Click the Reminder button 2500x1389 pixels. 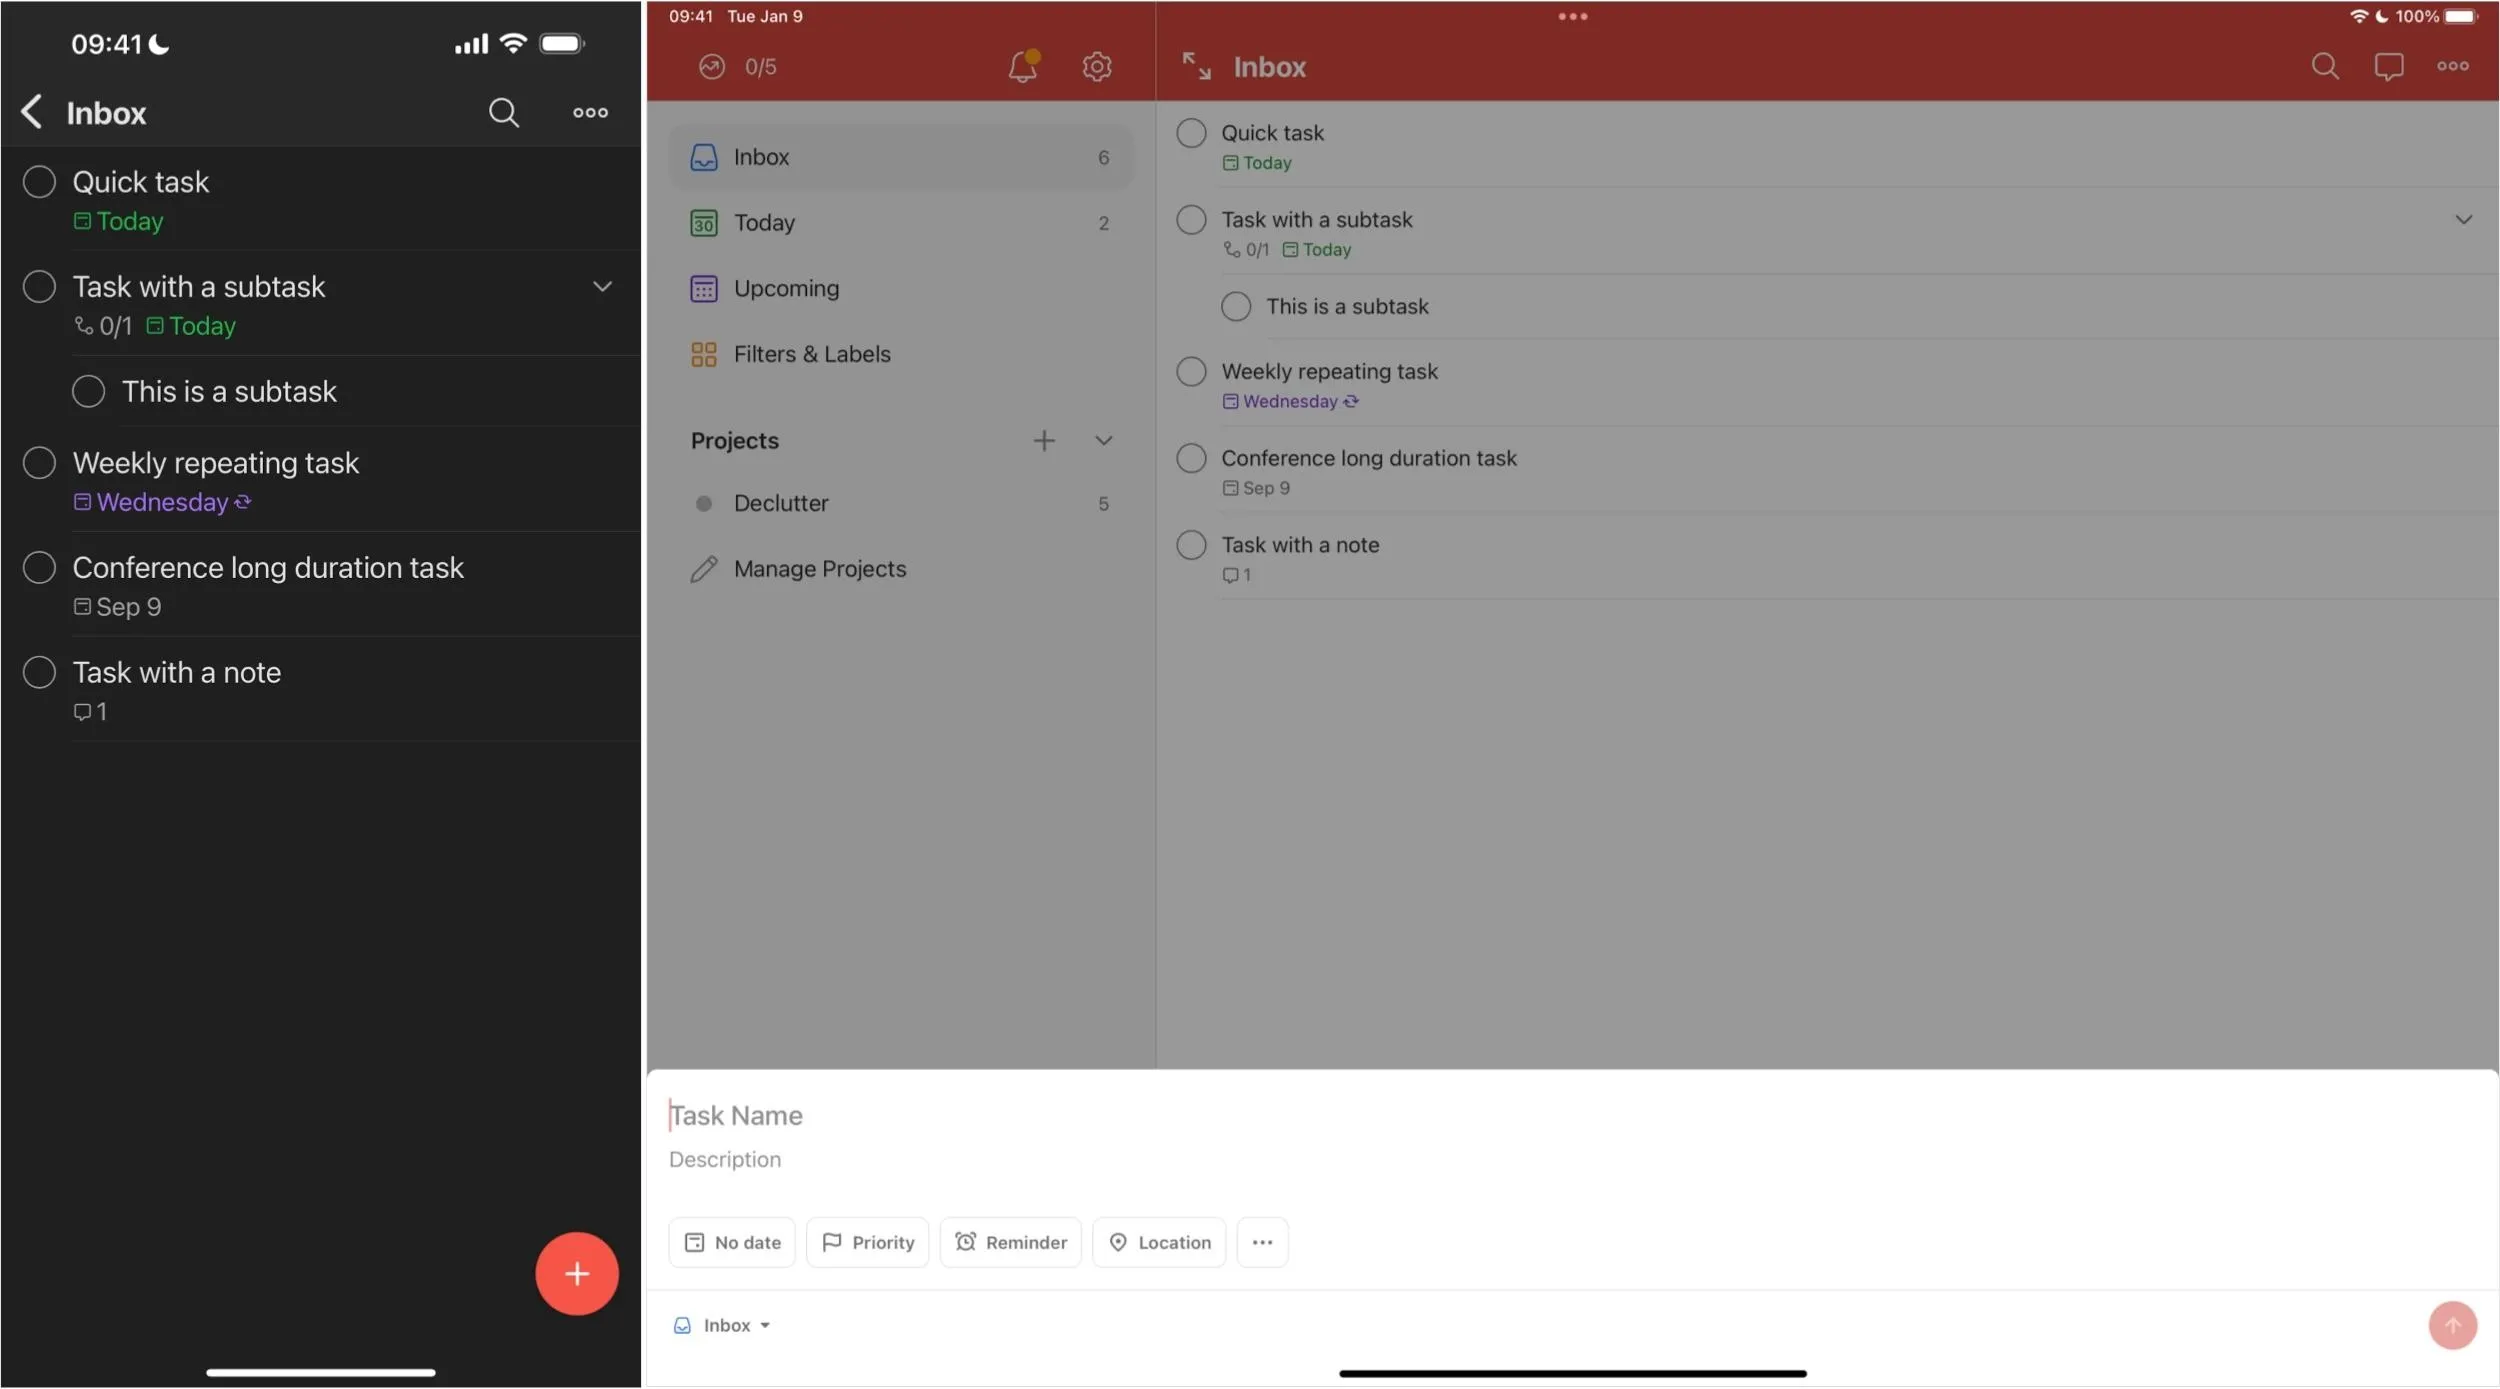[x=1010, y=1243]
